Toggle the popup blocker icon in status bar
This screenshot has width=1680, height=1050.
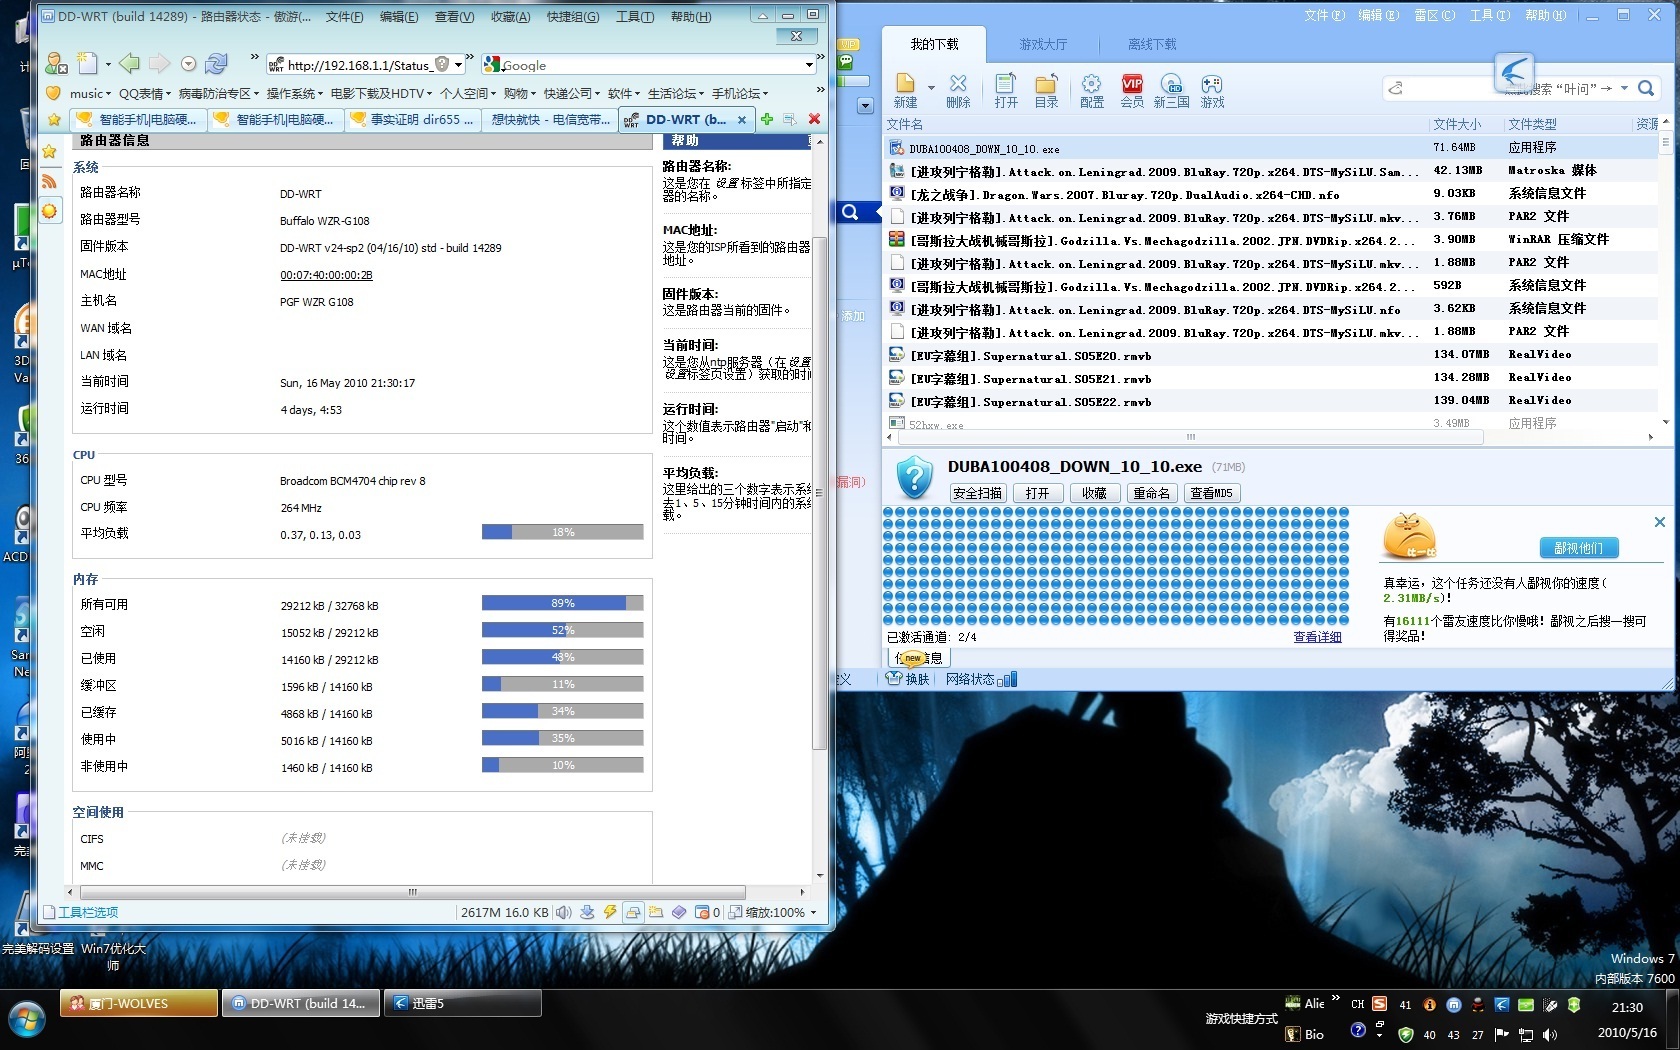pyautogui.click(x=703, y=912)
